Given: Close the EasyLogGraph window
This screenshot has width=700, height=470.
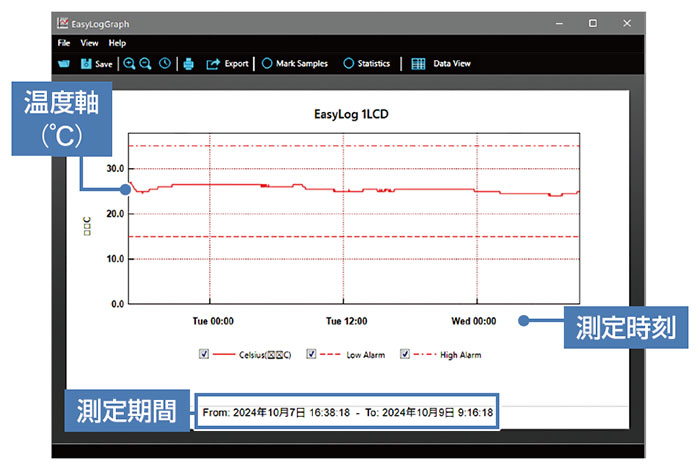Looking at the screenshot, I should point(627,23).
